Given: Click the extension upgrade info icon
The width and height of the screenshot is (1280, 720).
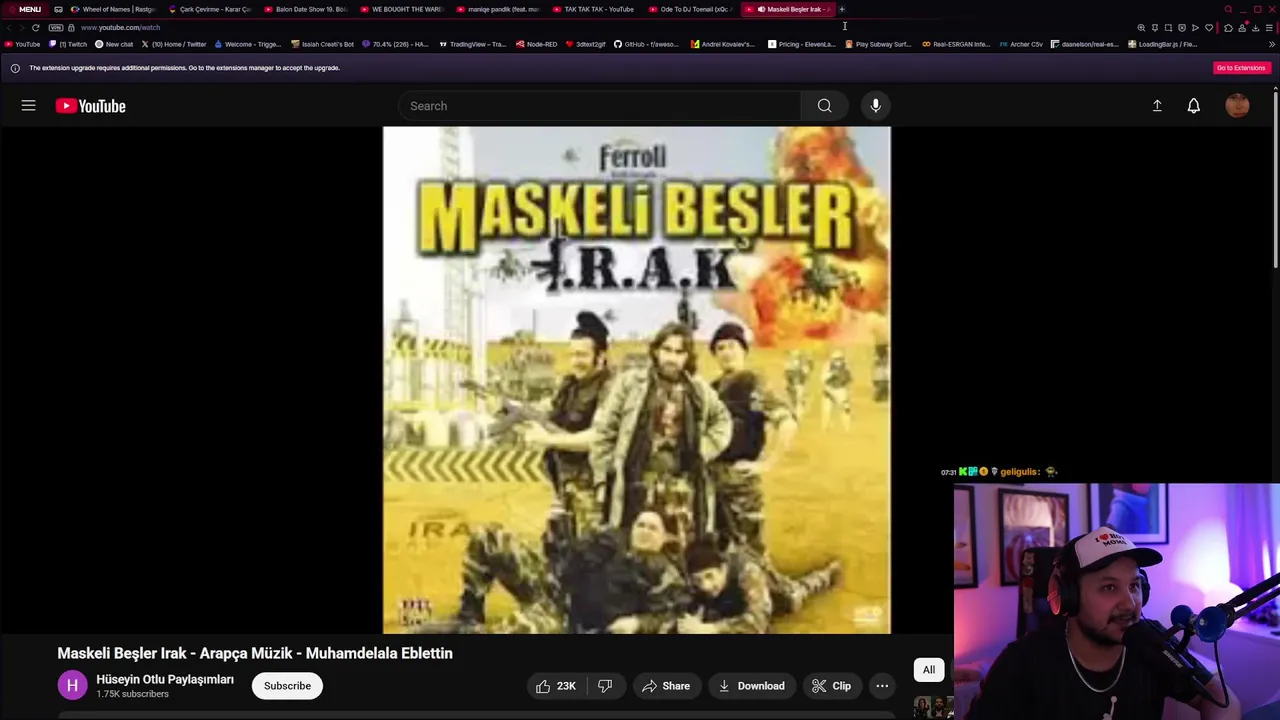Looking at the screenshot, I should 15,68.
